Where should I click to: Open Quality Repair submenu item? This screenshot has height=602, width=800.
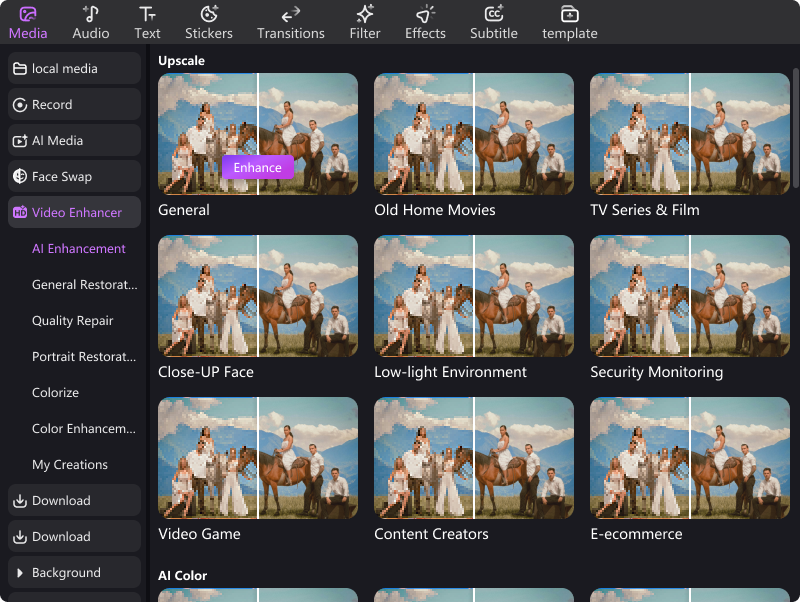(72, 320)
